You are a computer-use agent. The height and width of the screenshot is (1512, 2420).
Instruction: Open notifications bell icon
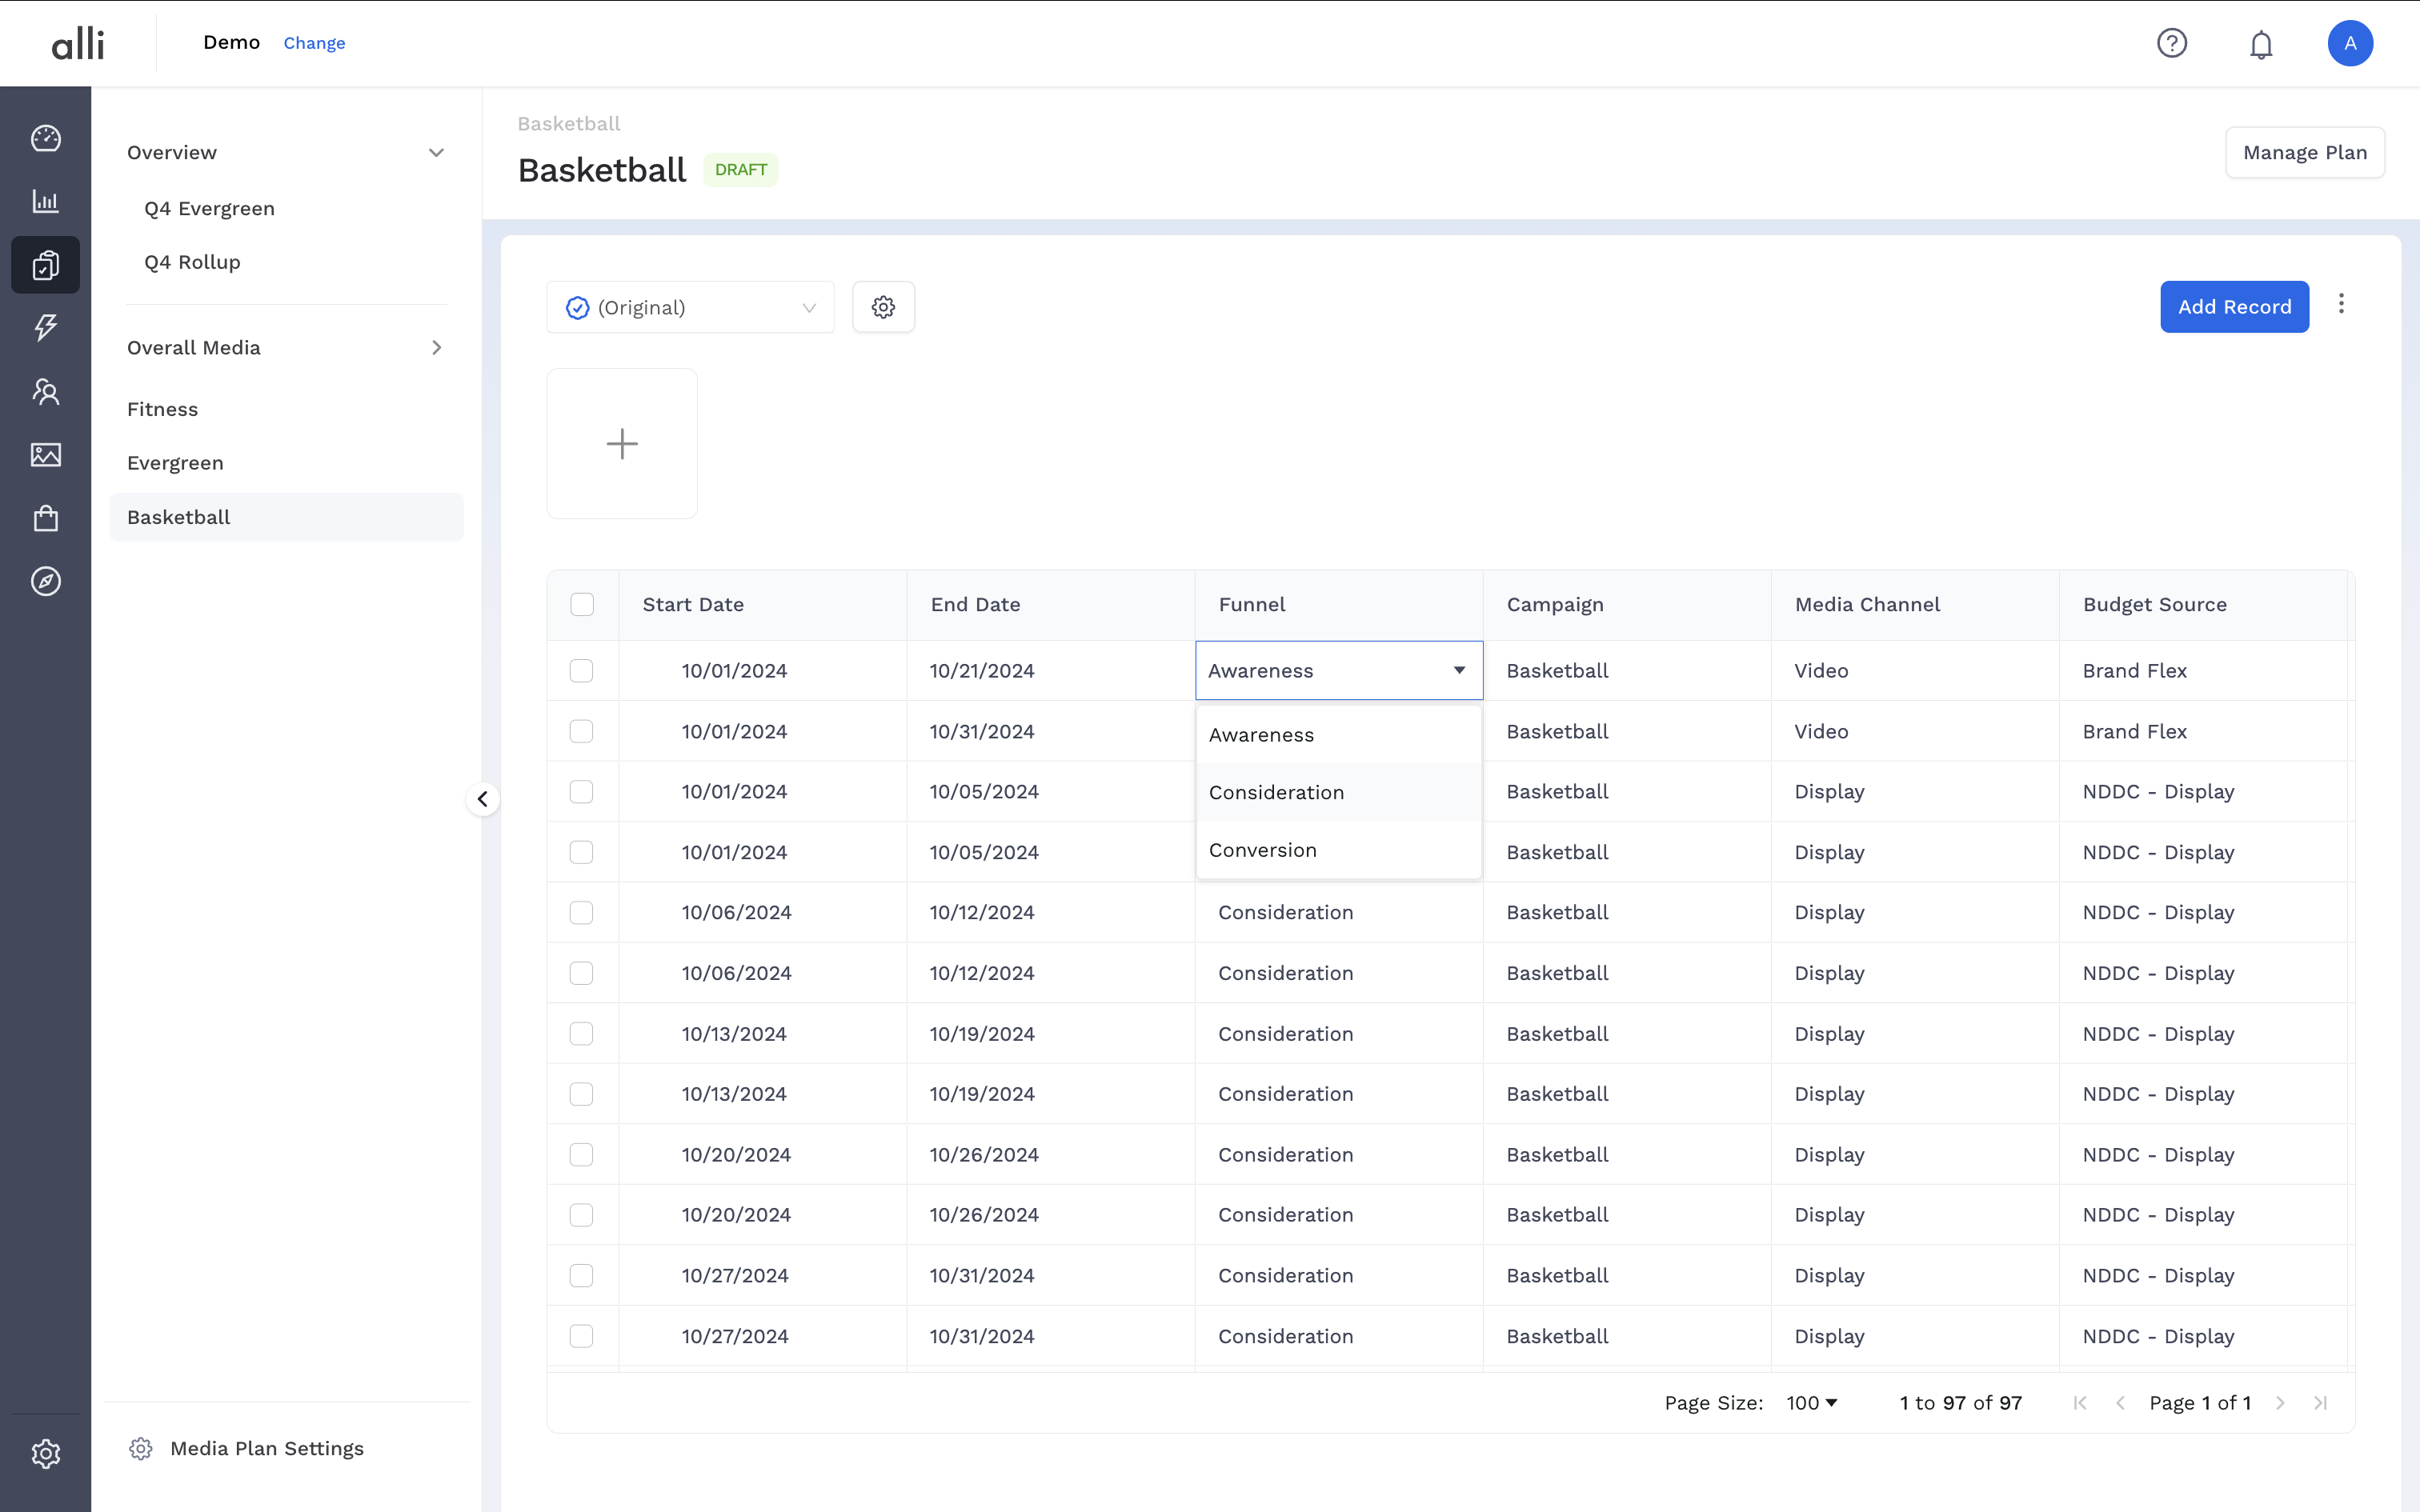point(2261,44)
